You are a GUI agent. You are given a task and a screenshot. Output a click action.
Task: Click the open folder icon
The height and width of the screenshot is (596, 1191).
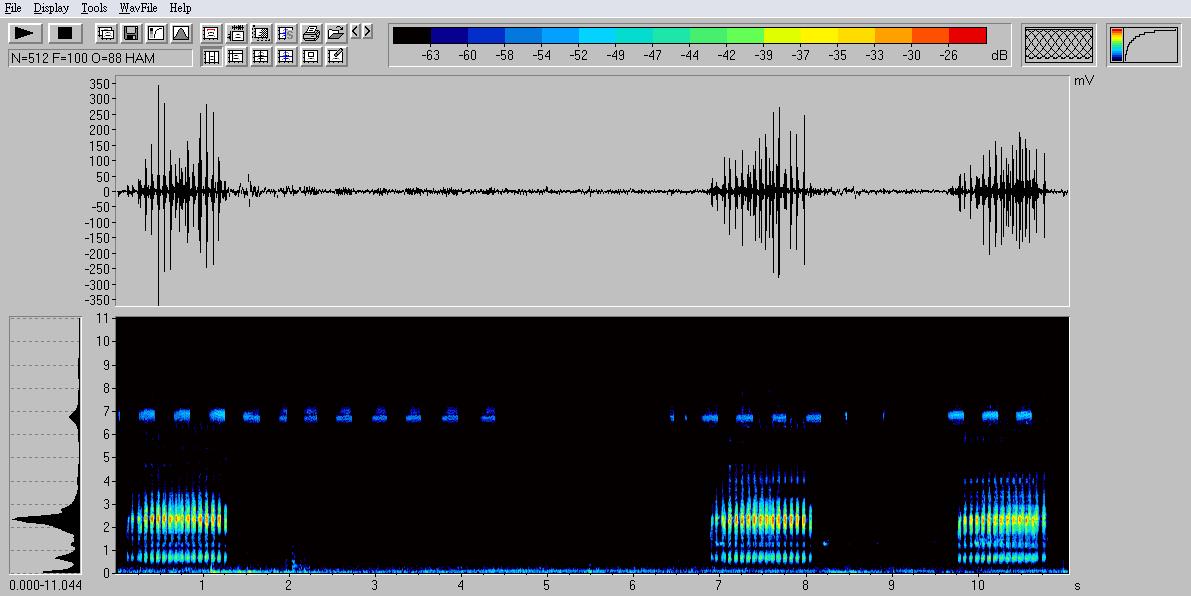(x=336, y=33)
